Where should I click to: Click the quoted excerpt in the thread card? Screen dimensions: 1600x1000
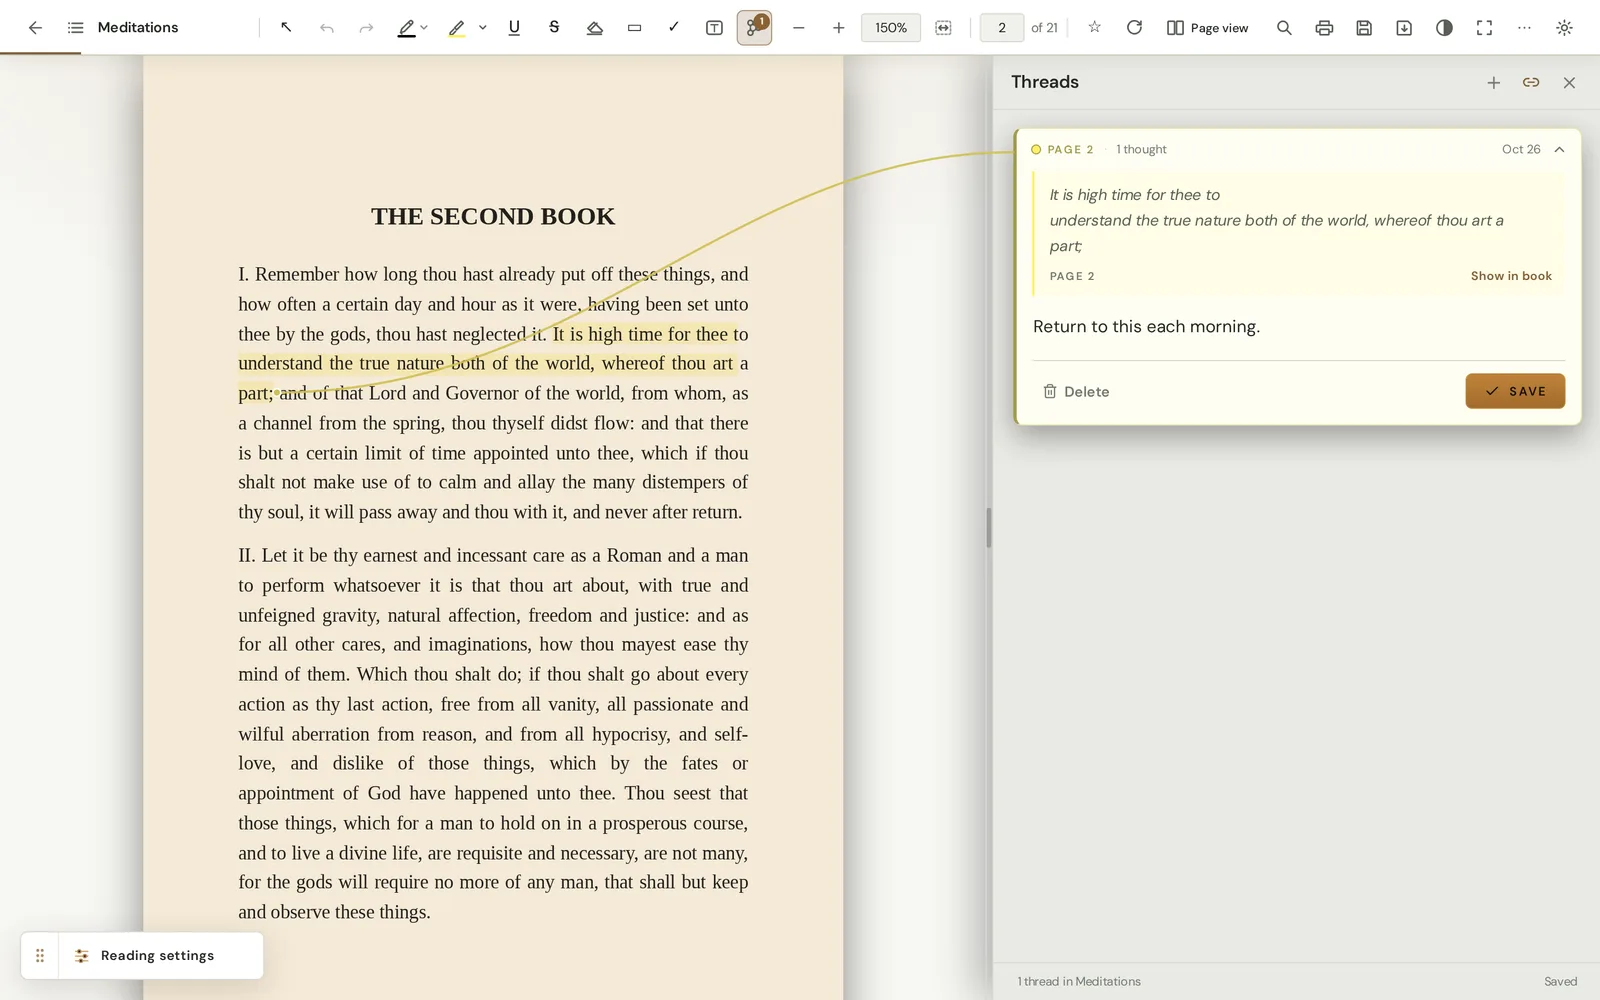1276,220
